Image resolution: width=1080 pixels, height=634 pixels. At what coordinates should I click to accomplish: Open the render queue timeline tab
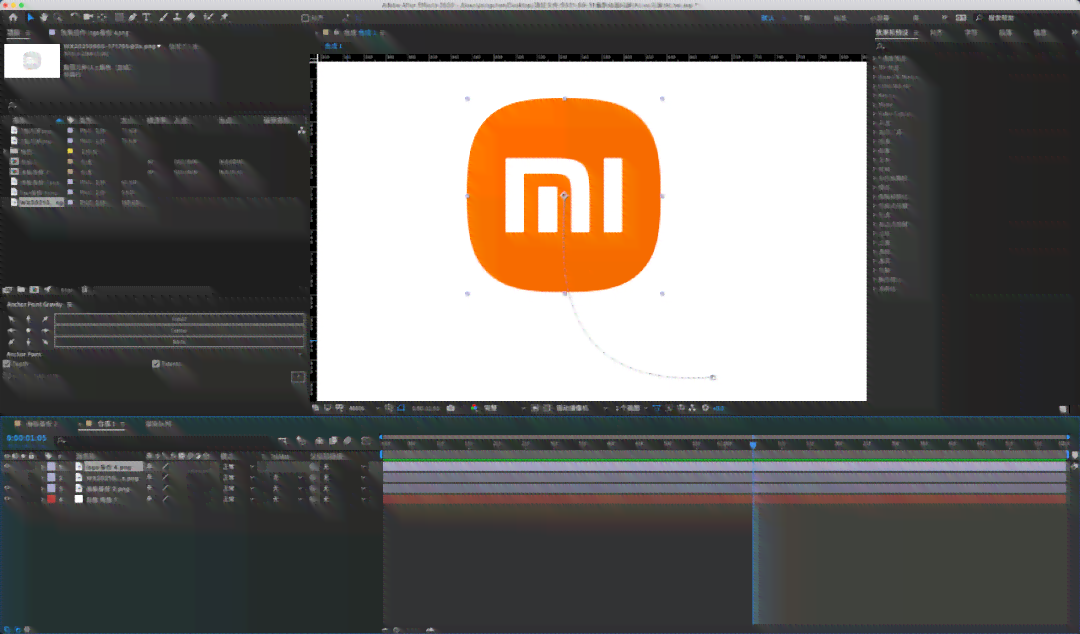(x=158, y=424)
